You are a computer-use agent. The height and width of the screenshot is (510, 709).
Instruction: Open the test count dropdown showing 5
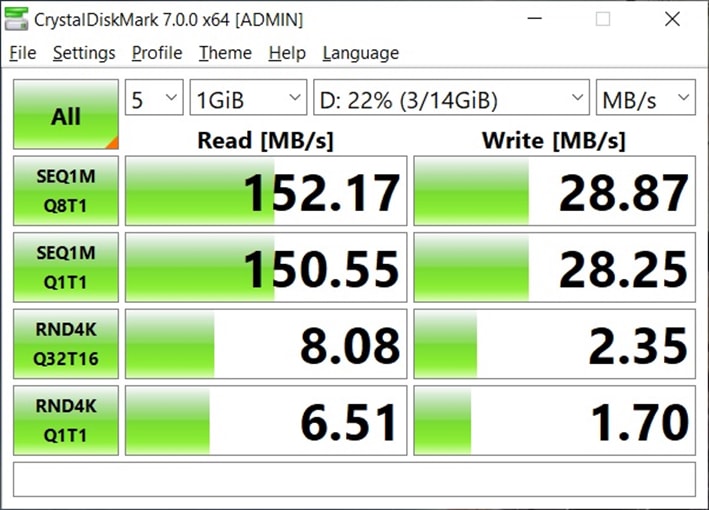tap(154, 99)
